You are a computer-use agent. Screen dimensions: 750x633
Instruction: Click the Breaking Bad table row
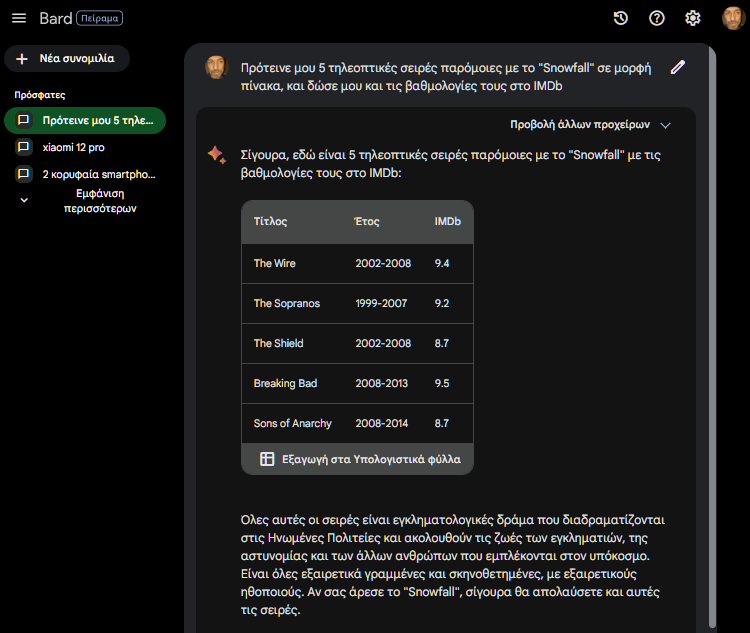[x=358, y=383]
